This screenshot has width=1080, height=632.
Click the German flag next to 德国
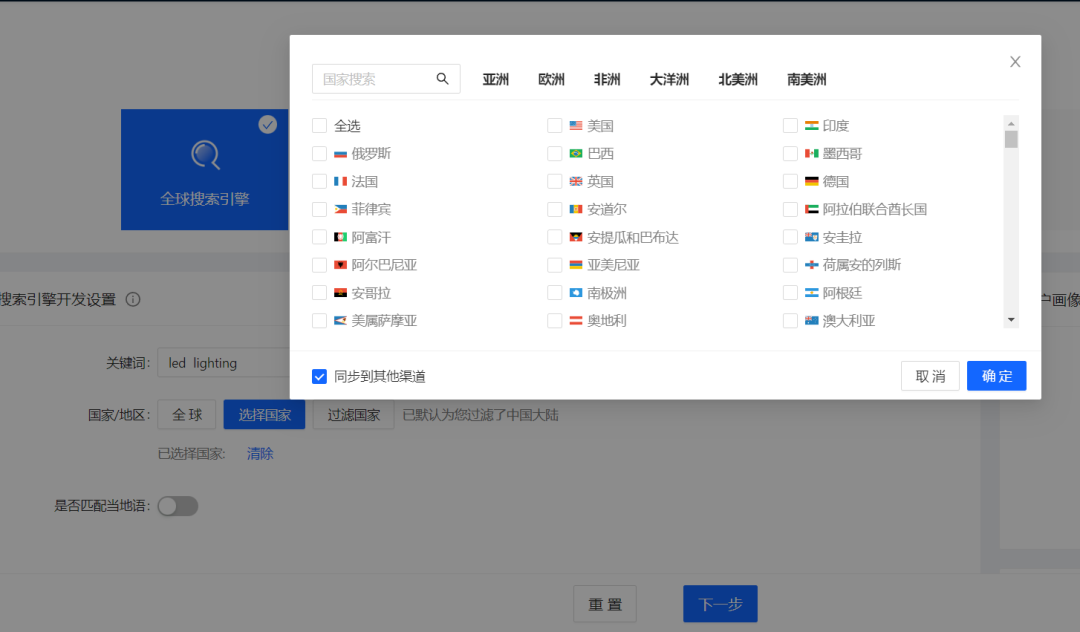(812, 182)
